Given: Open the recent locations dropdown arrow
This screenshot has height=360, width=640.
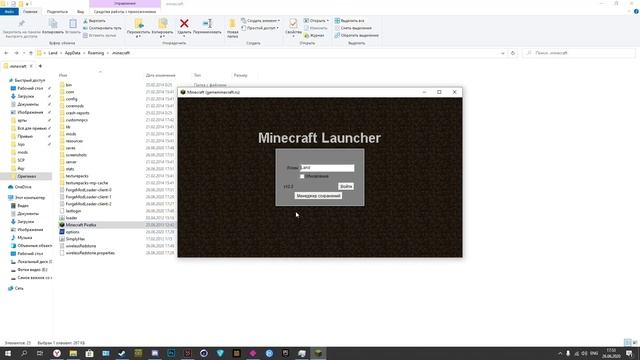Looking at the screenshot, I should click(24, 53).
